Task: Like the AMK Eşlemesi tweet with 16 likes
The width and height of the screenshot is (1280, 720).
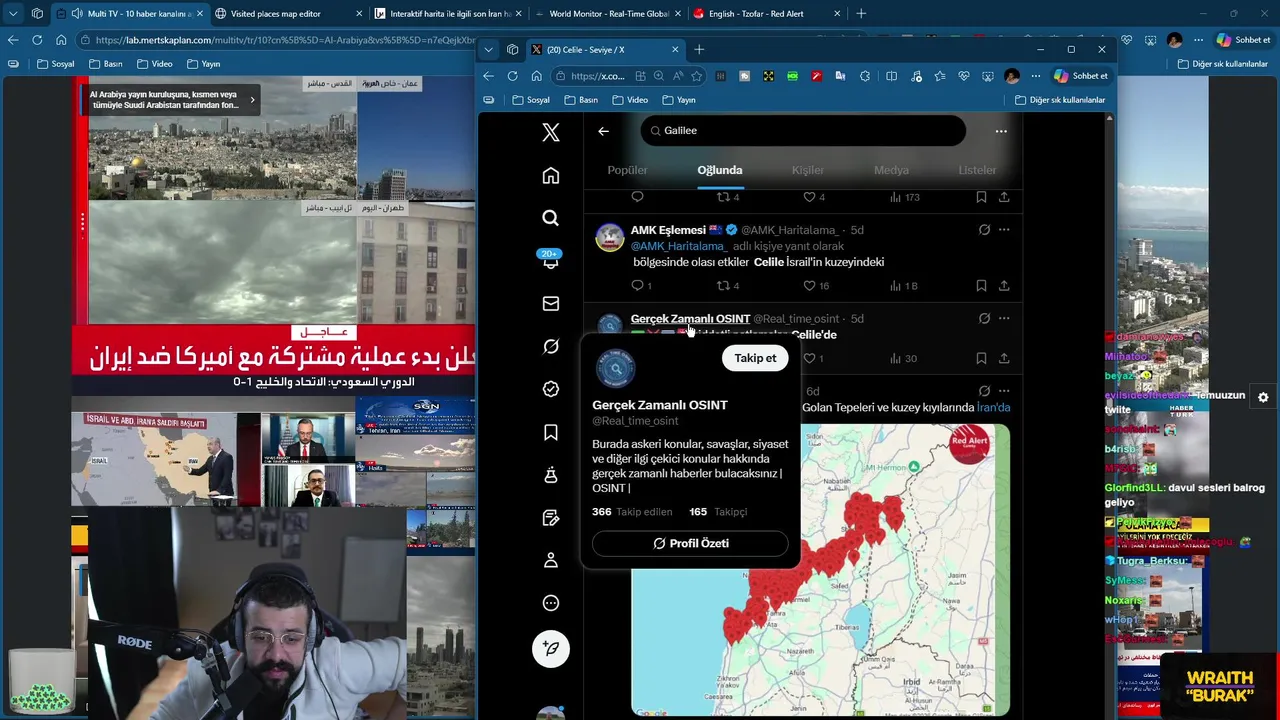Action: [817, 286]
